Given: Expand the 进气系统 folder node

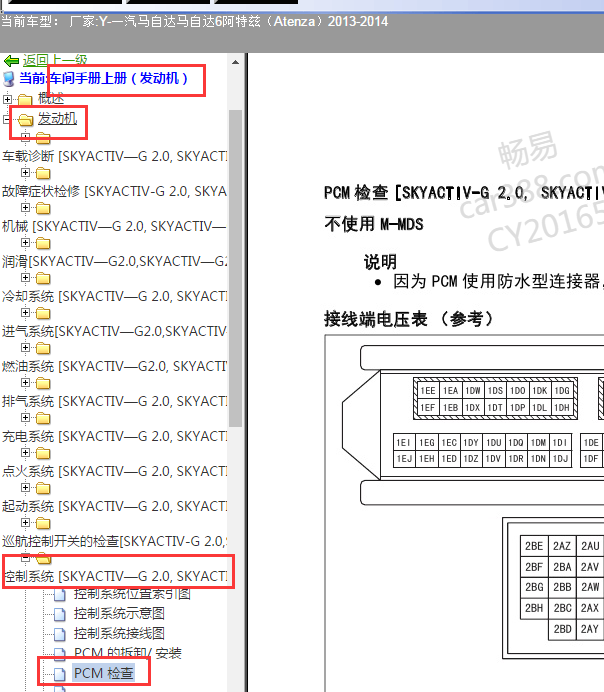Looking at the screenshot, I should tap(26, 312).
